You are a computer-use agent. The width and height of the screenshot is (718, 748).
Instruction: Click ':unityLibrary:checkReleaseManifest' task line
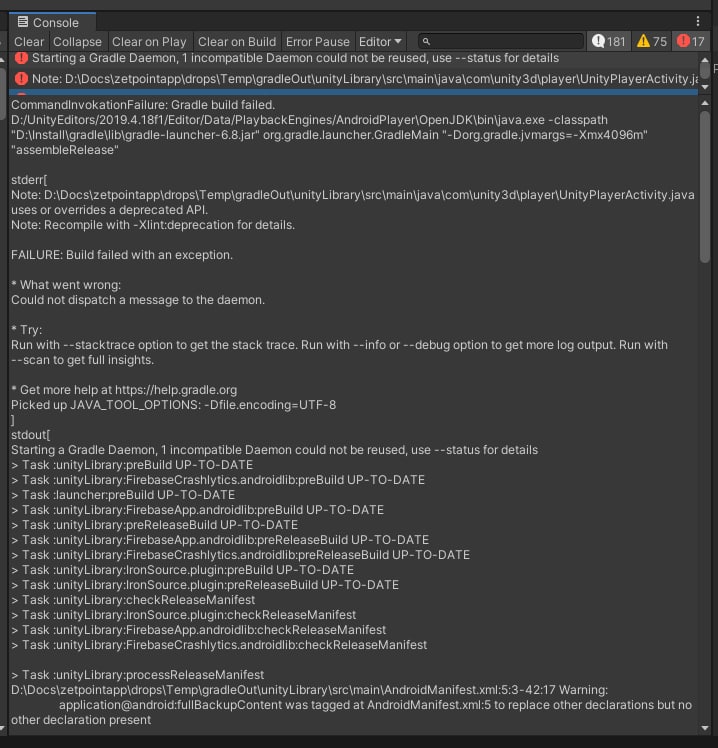133,600
